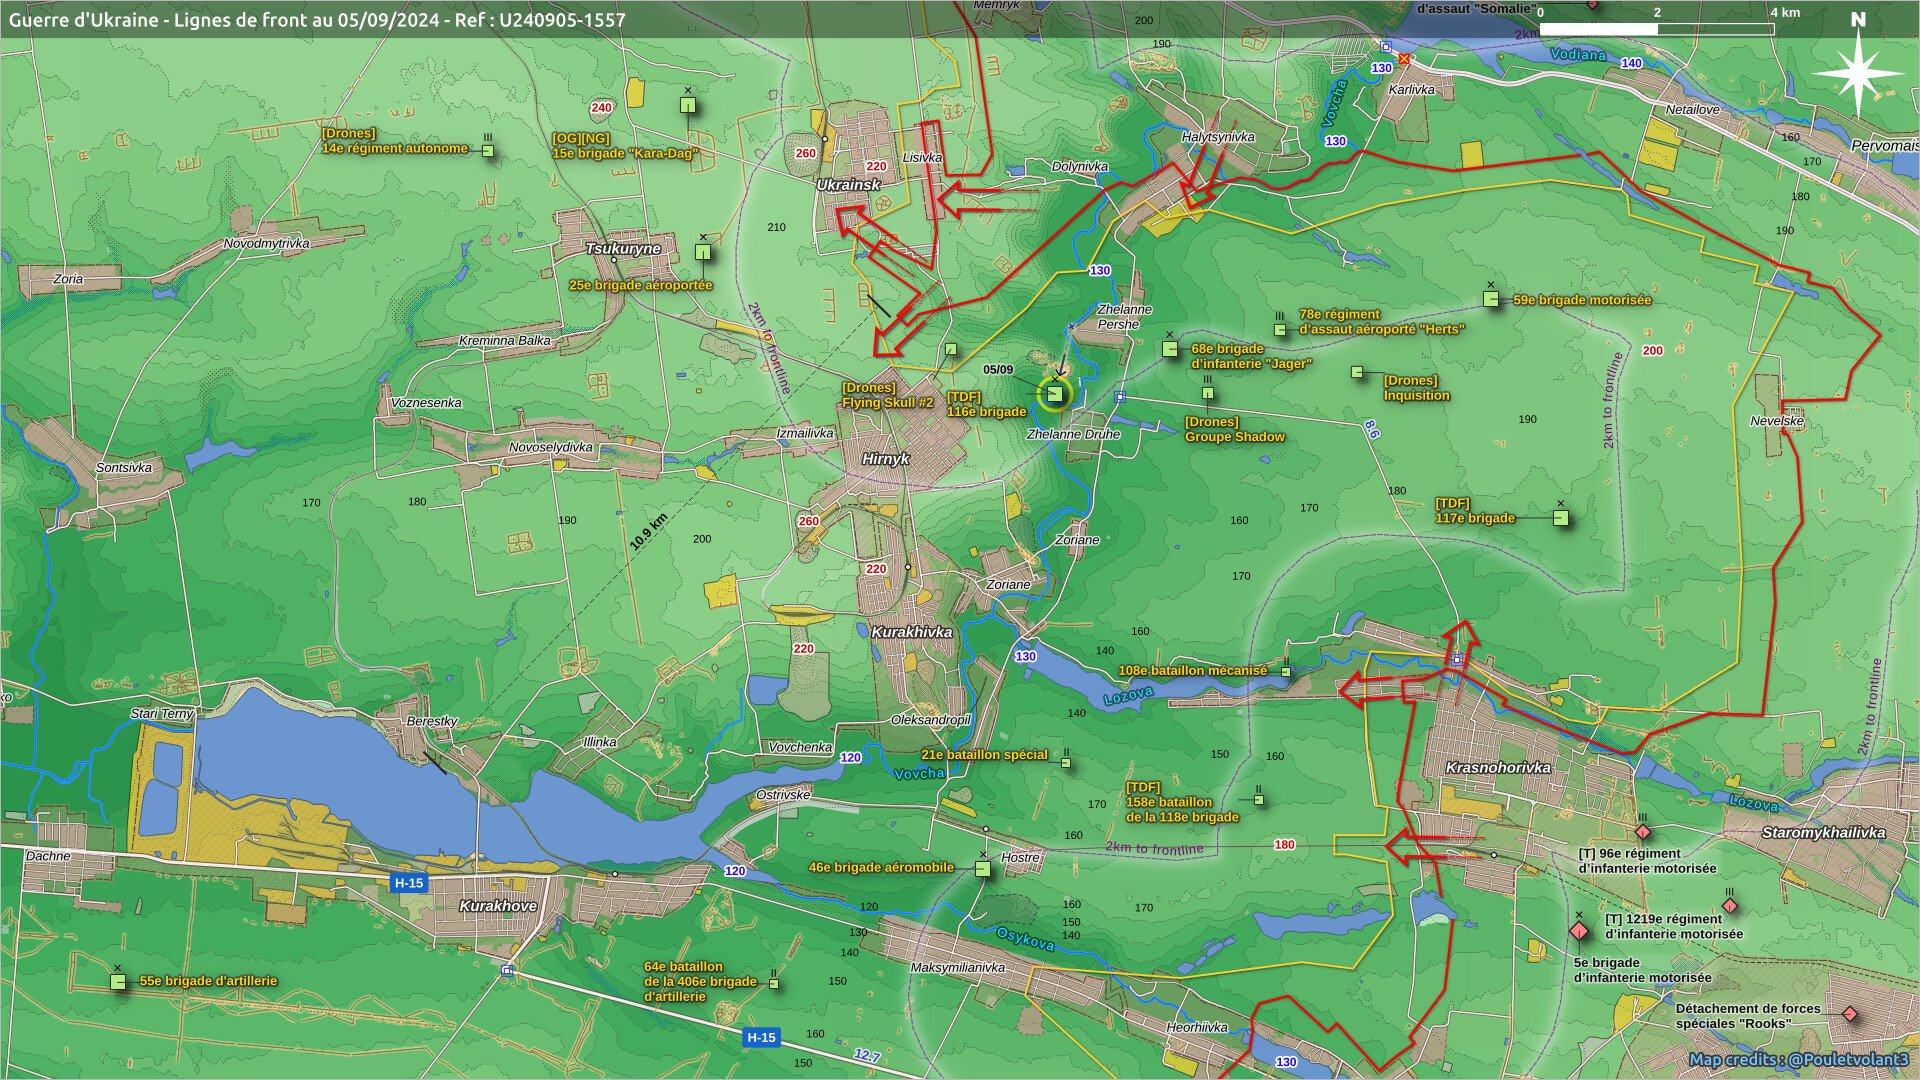Click the 25e brigade aéroportée unit marker
The height and width of the screenshot is (1080, 1920).
pyautogui.click(x=703, y=253)
